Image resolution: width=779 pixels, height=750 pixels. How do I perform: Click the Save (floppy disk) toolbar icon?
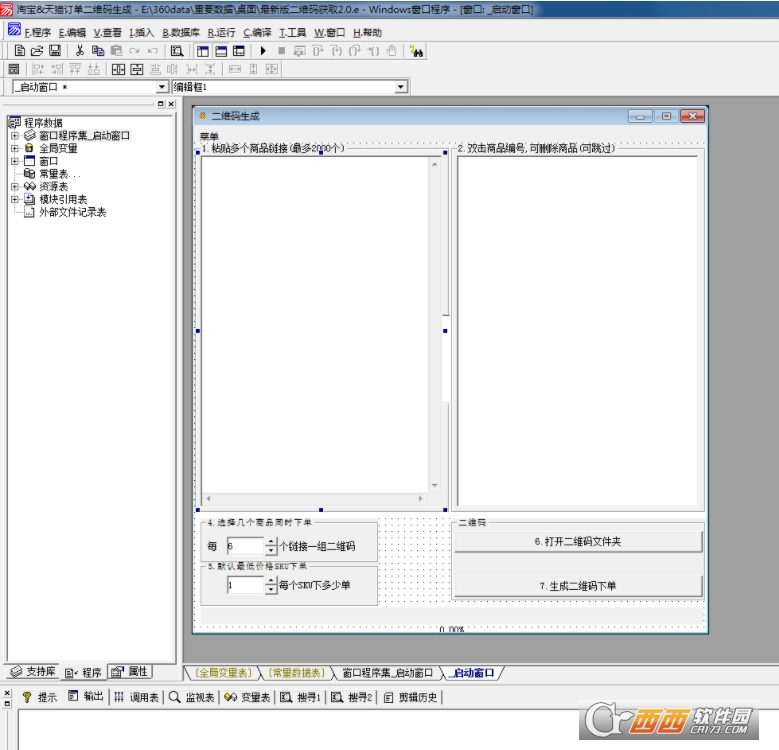[54, 50]
